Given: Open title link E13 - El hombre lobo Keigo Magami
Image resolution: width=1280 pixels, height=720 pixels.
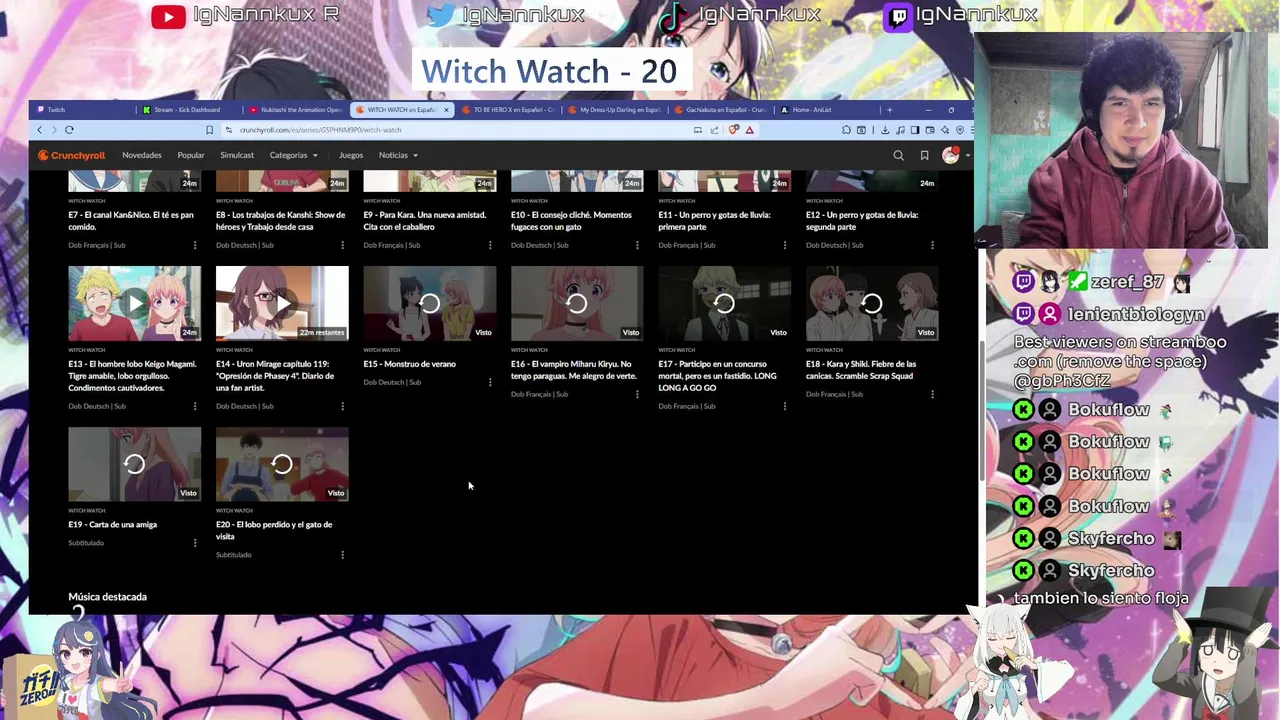Looking at the screenshot, I should point(131,376).
